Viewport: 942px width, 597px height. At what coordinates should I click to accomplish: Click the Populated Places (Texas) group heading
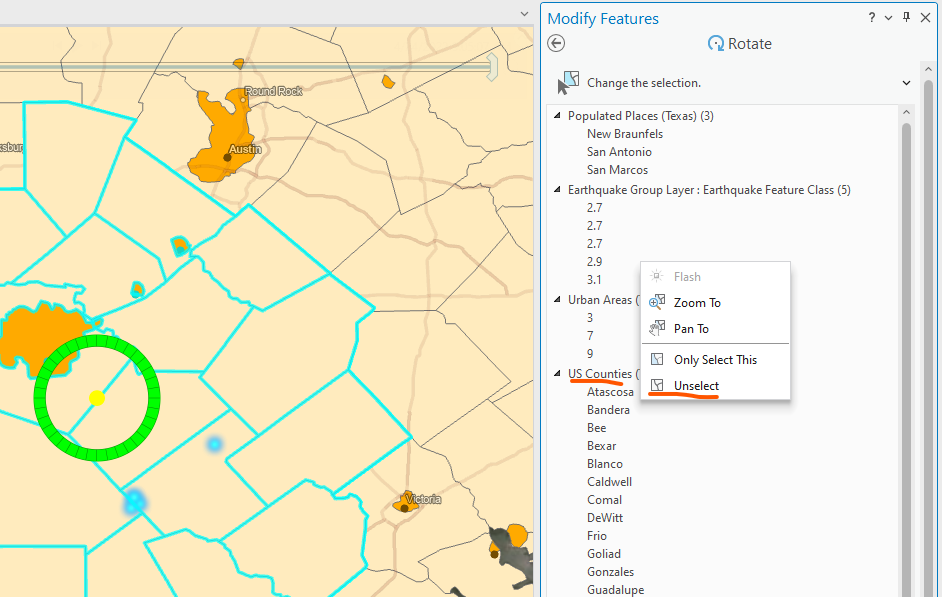pyautogui.click(x=640, y=116)
